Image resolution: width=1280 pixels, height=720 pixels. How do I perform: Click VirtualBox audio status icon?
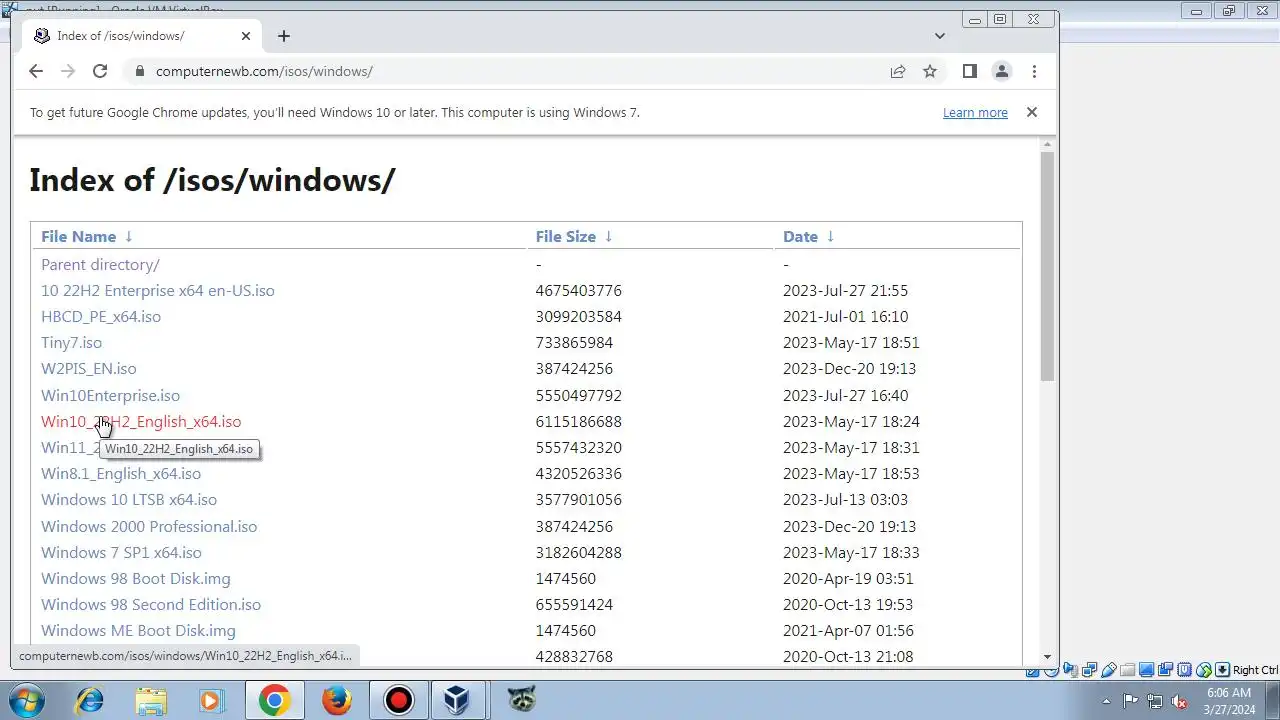(x=1070, y=670)
